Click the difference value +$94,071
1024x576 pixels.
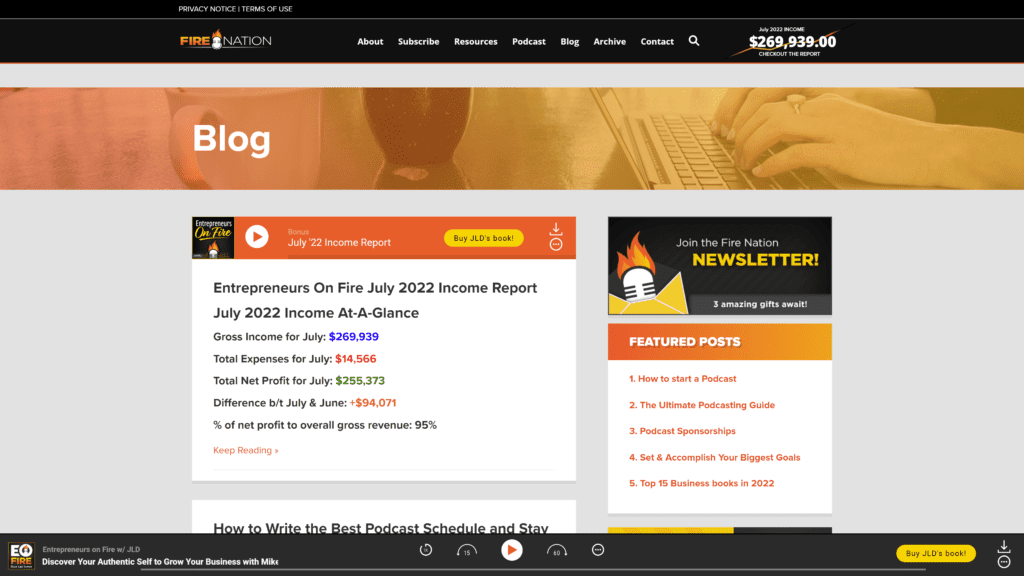pyautogui.click(x=372, y=403)
